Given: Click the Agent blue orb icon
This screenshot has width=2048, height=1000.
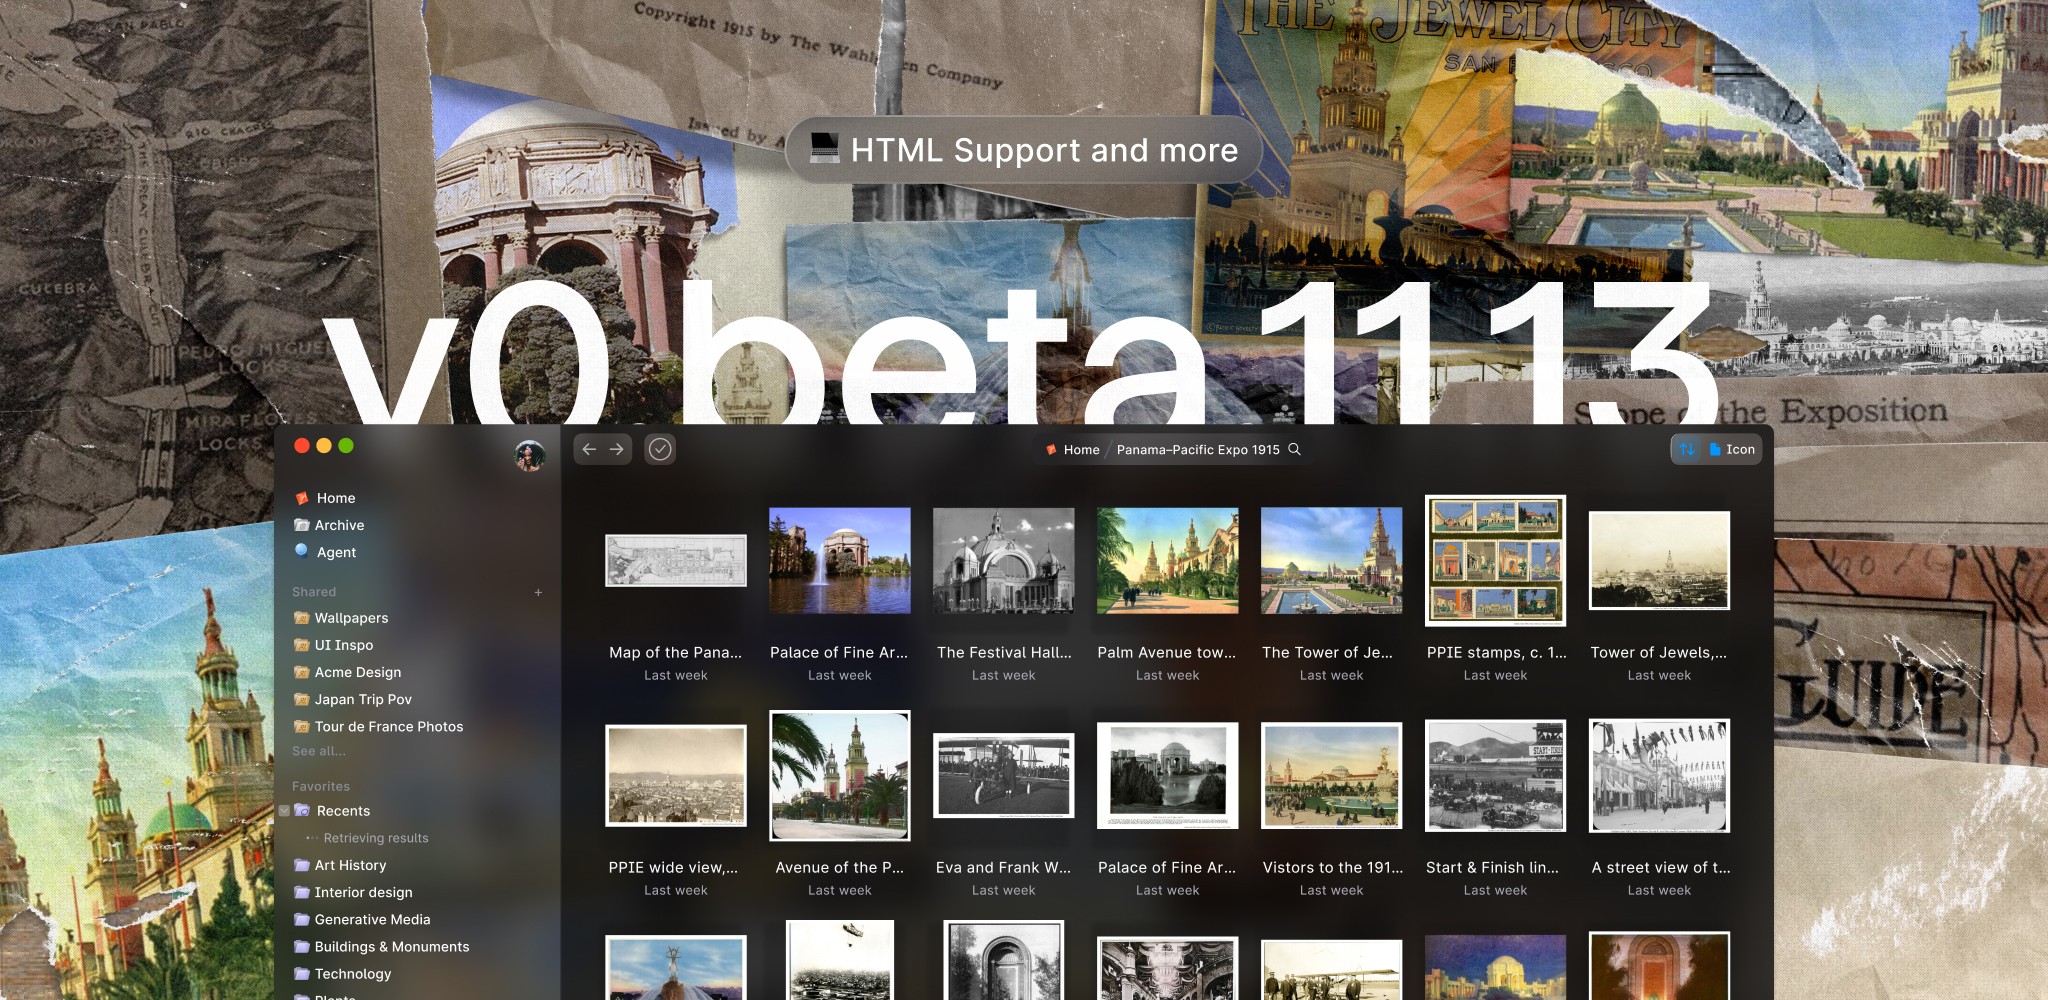Looking at the screenshot, I should click(301, 551).
